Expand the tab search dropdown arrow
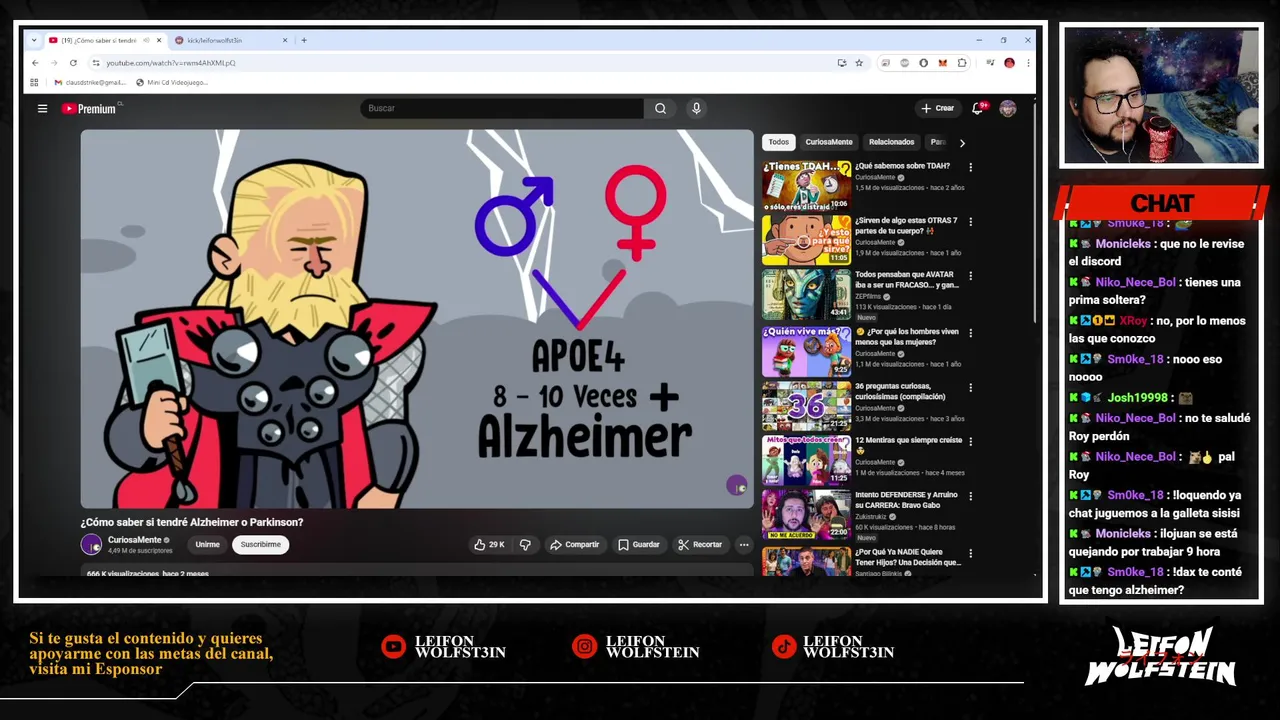This screenshot has height=720, width=1280. [x=34, y=40]
